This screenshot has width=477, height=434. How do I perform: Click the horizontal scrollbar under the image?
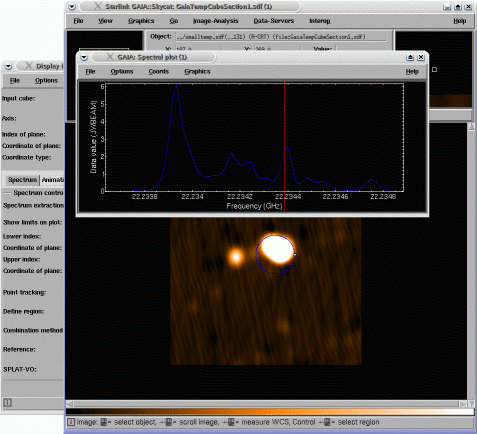(266, 404)
